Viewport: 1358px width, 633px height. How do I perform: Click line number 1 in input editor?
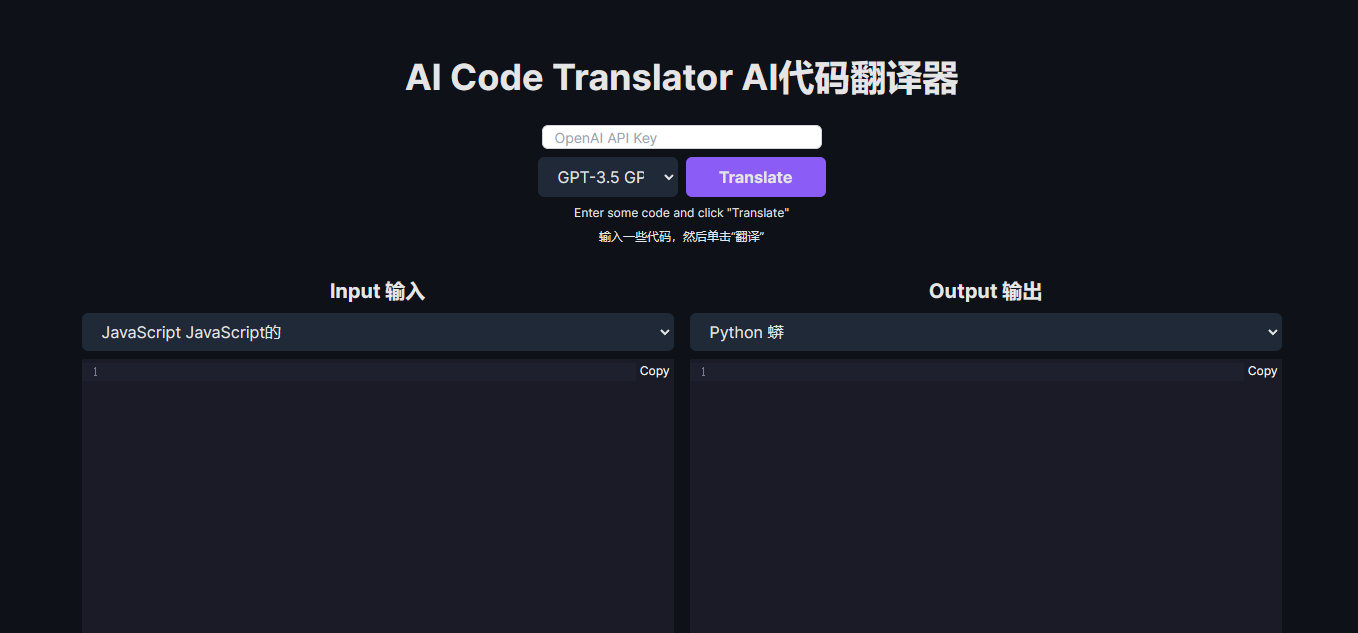(94, 370)
